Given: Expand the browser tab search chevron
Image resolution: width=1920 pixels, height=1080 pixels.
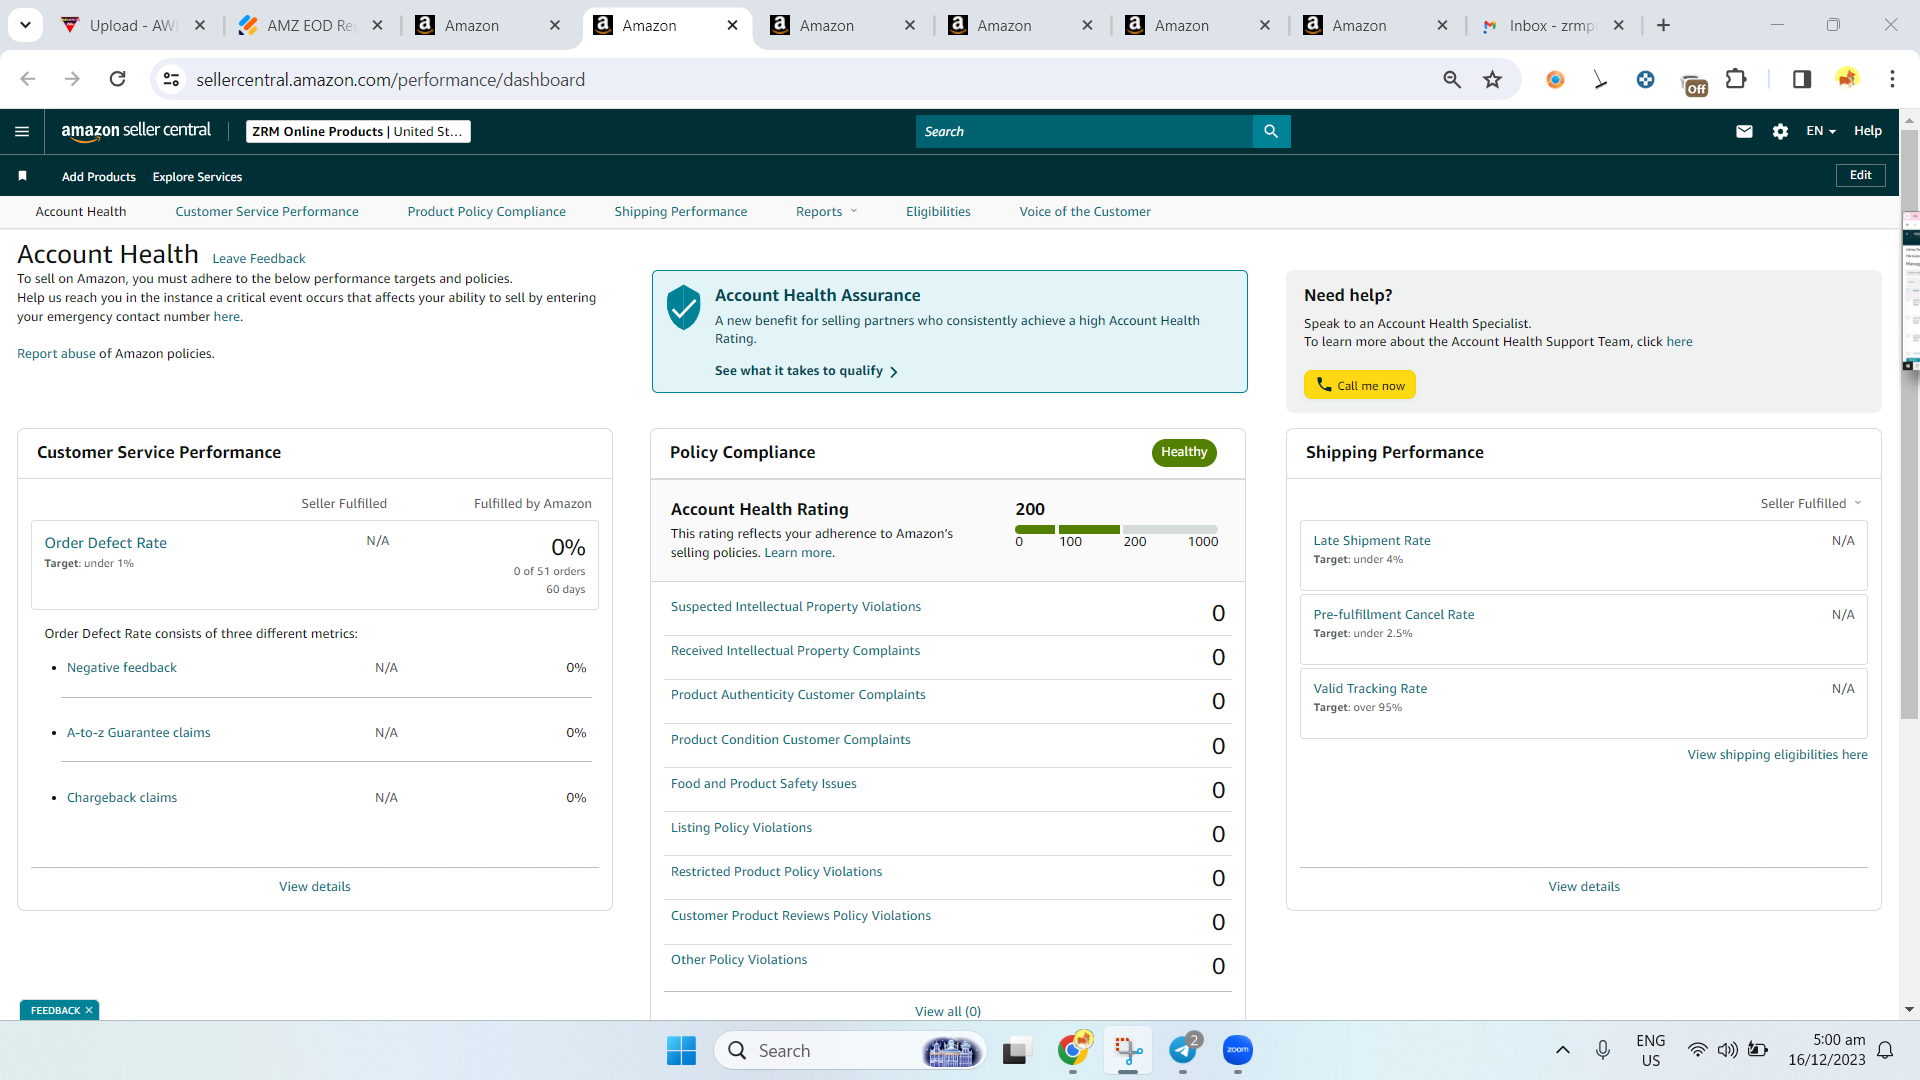Looking at the screenshot, I should 25,25.
